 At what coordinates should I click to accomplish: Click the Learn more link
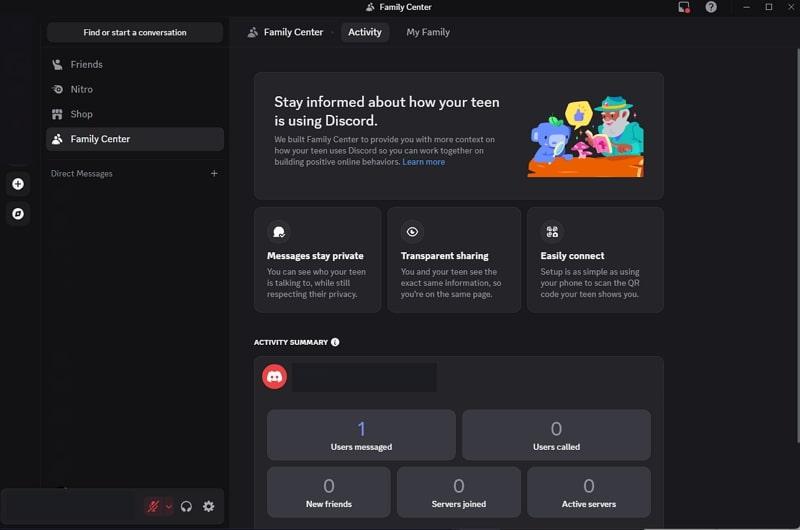[x=423, y=162]
